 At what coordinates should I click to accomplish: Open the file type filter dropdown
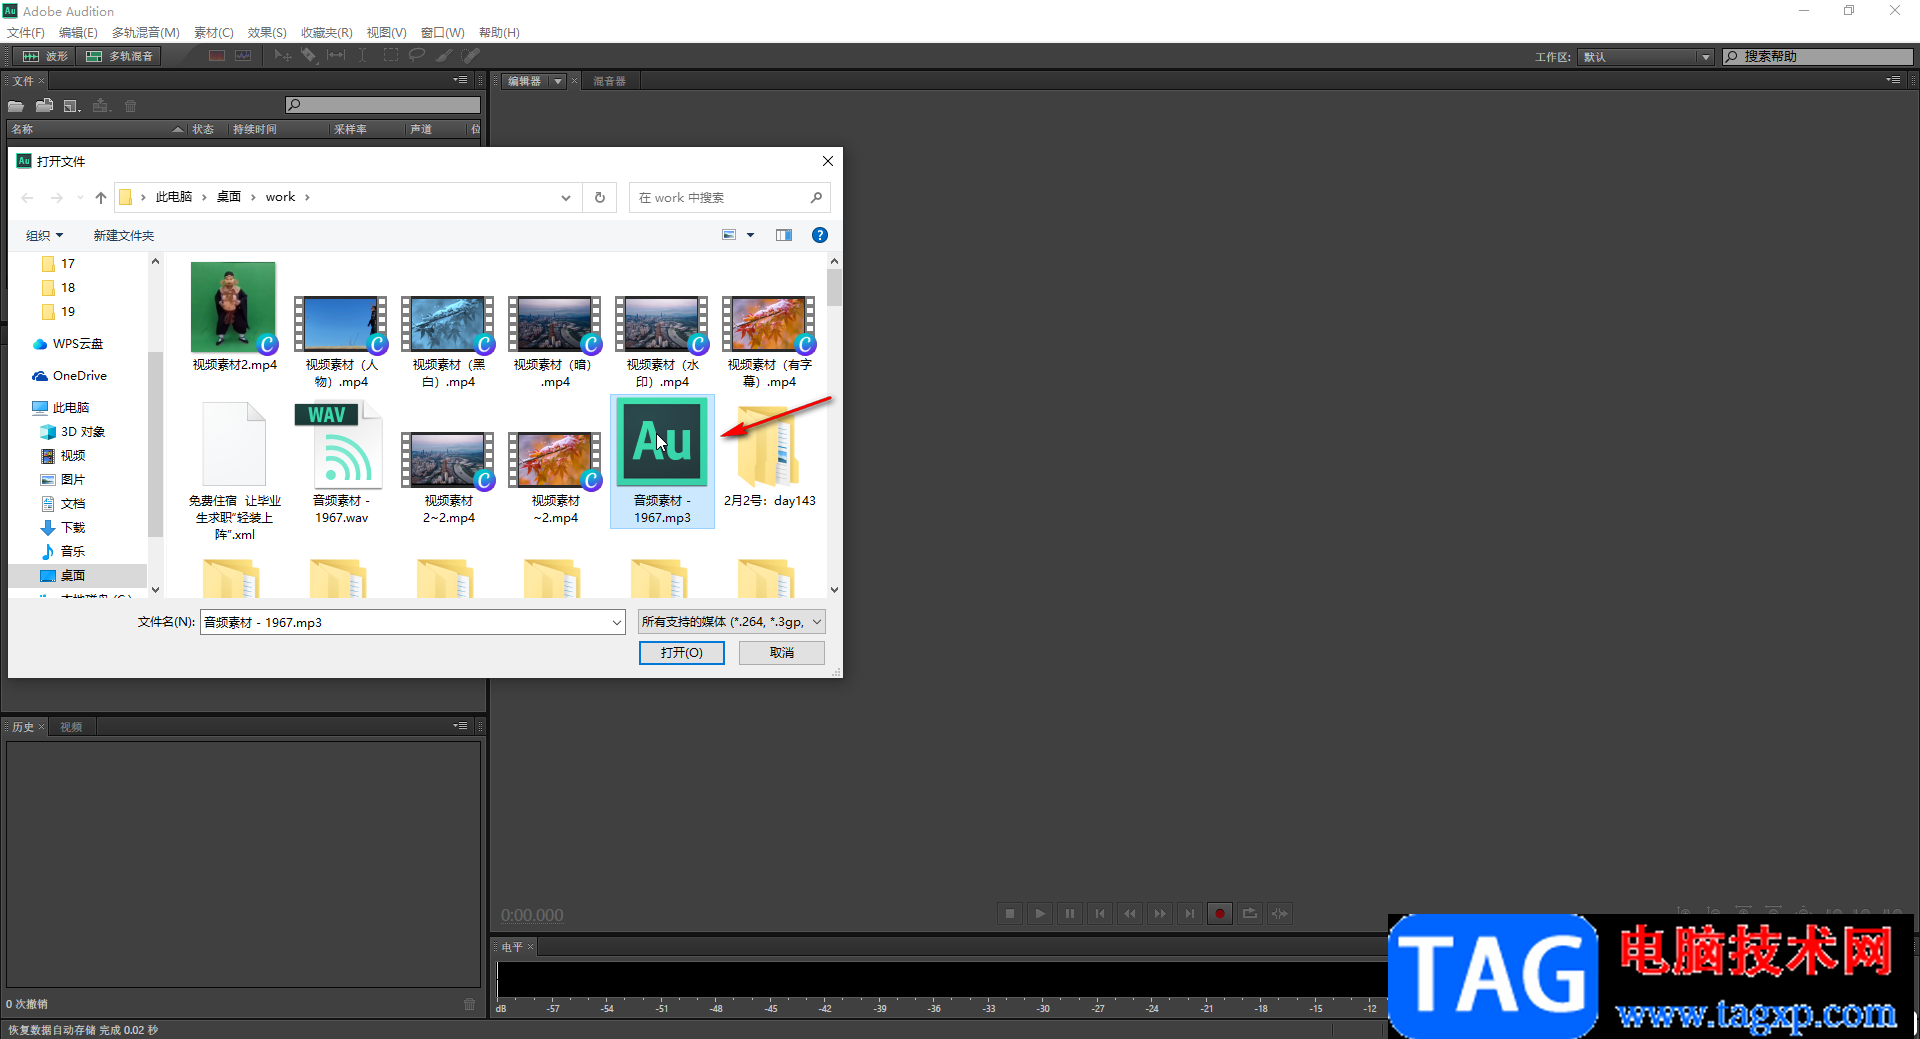732,622
